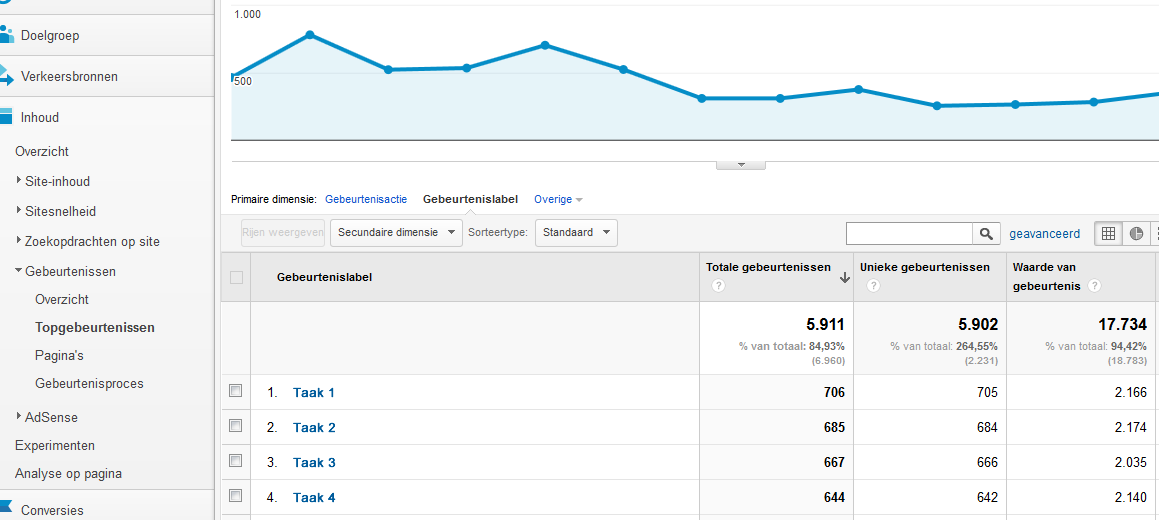Check the box for Taak 3
This screenshot has width=1159, height=520.
[x=236, y=461]
